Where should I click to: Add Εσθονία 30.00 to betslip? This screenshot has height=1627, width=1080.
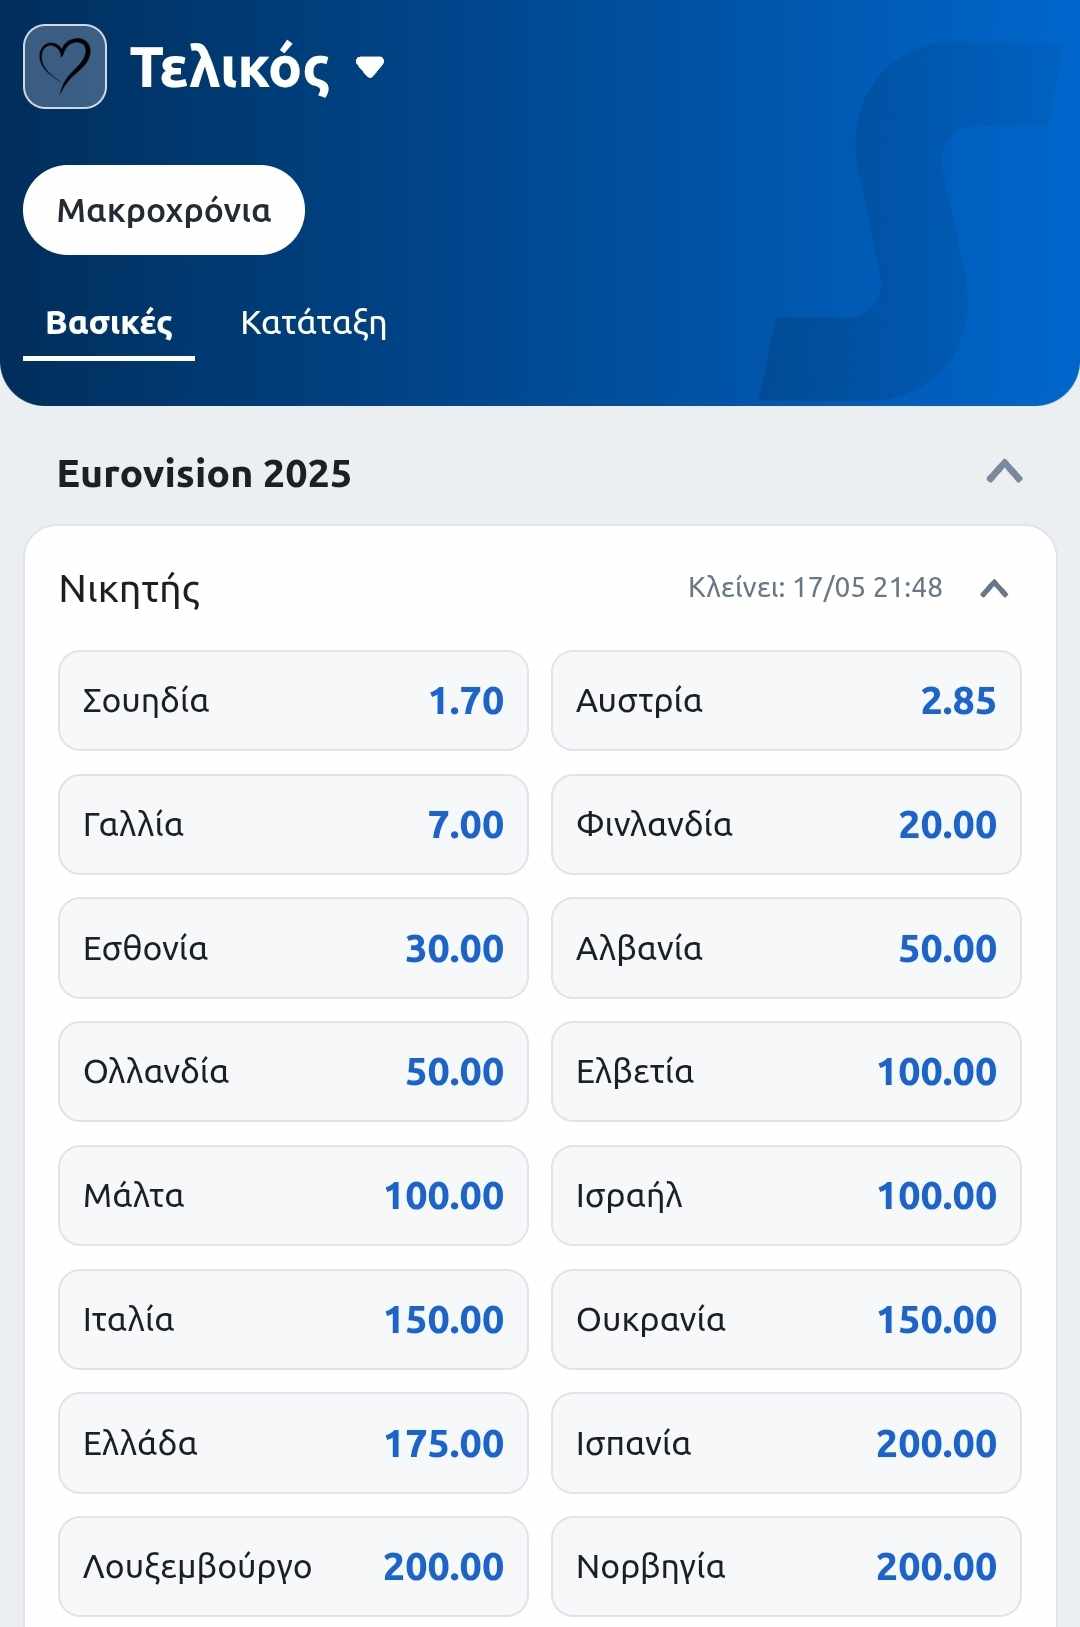293,948
